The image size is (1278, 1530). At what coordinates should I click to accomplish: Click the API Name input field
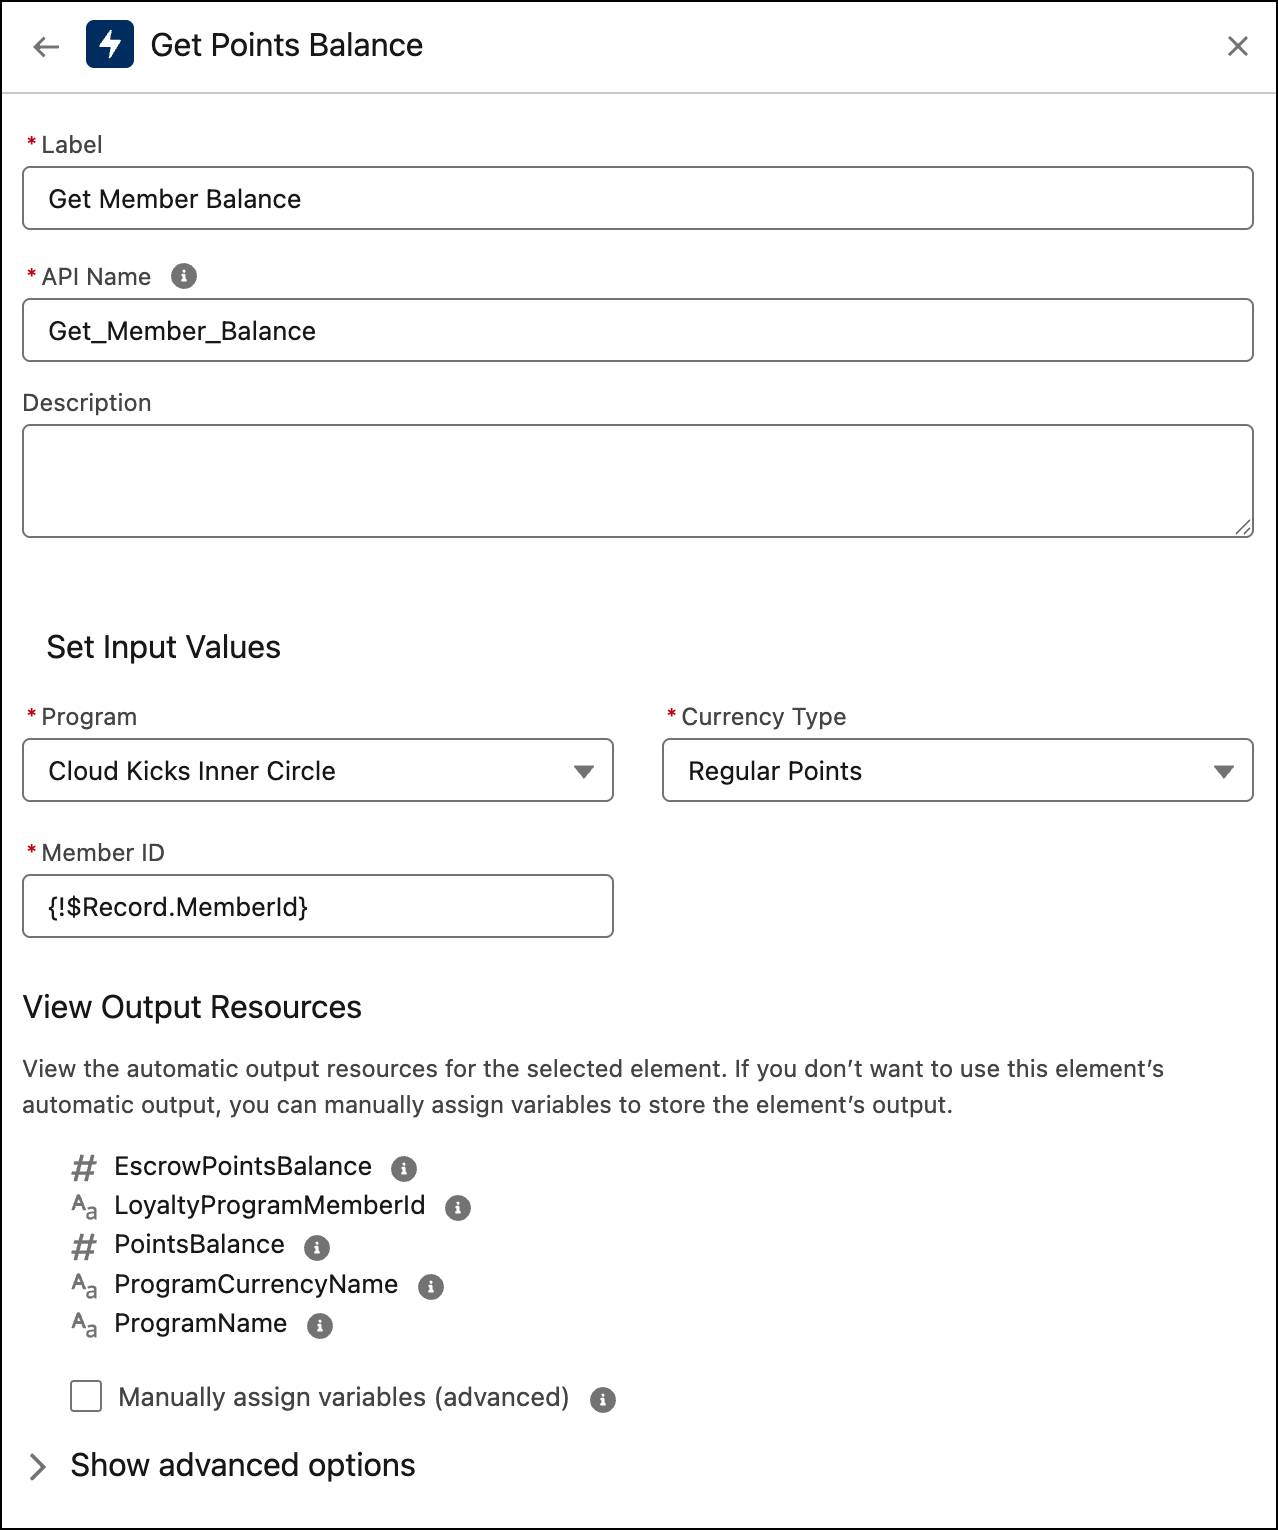pyautogui.click(x=637, y=330)
